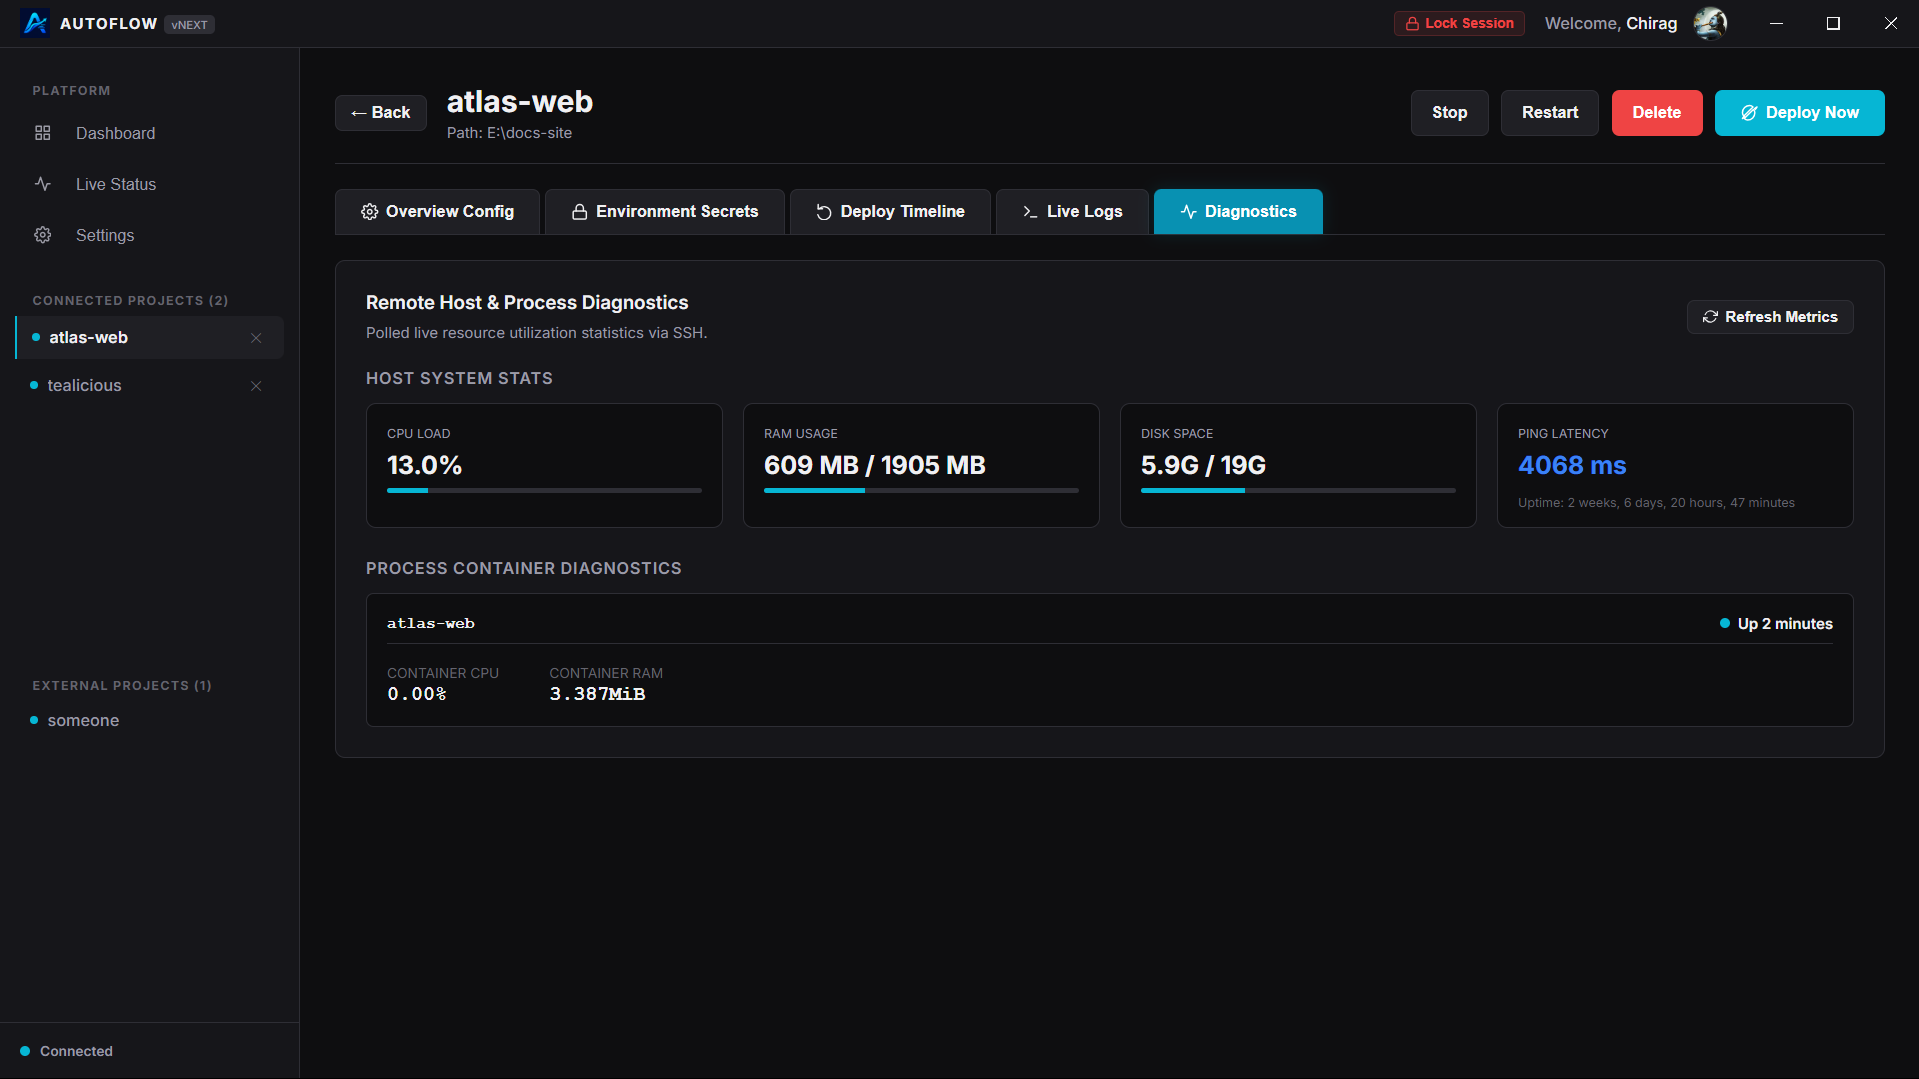Click the 609 MB / 1905 MB value

[x=875, y=465]
